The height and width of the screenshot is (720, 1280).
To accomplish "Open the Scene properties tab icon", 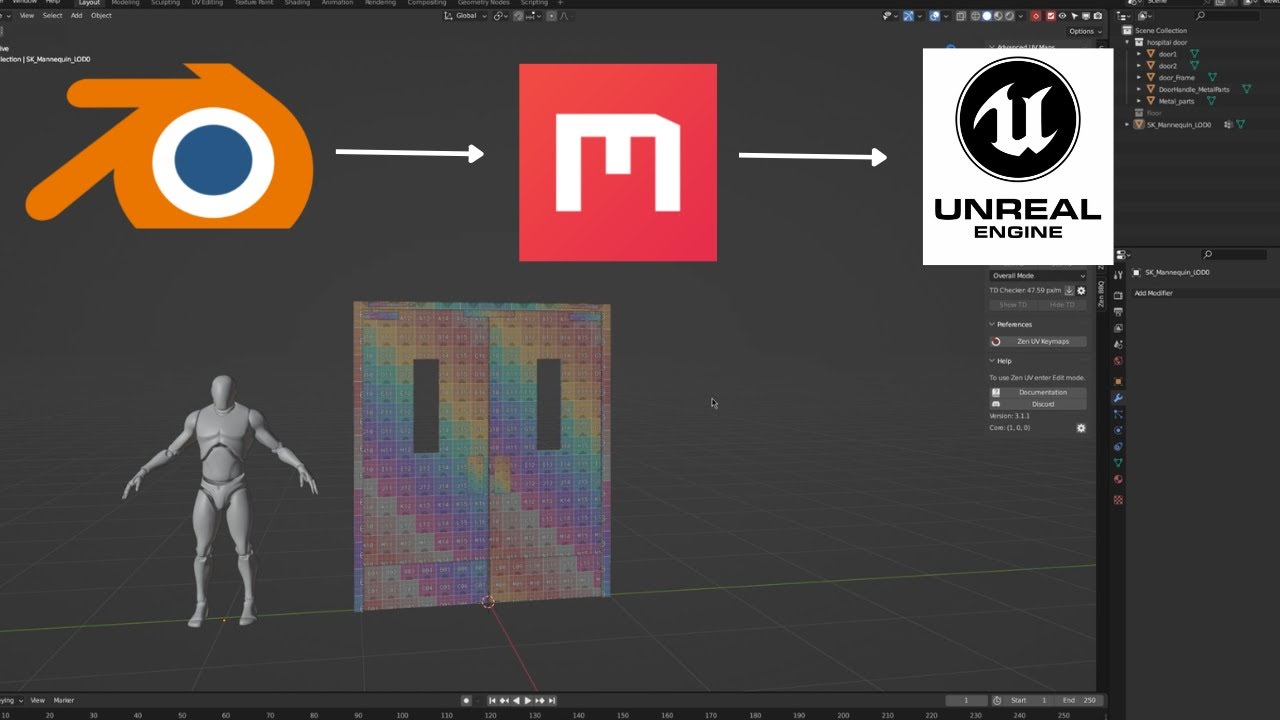I will (1118, 345).
